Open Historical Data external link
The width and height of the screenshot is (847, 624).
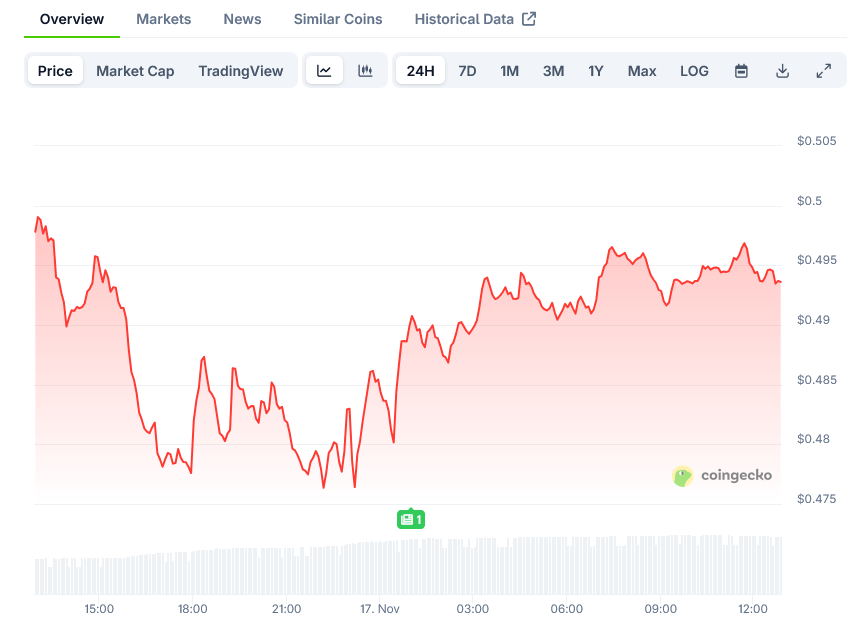[475, 19]
